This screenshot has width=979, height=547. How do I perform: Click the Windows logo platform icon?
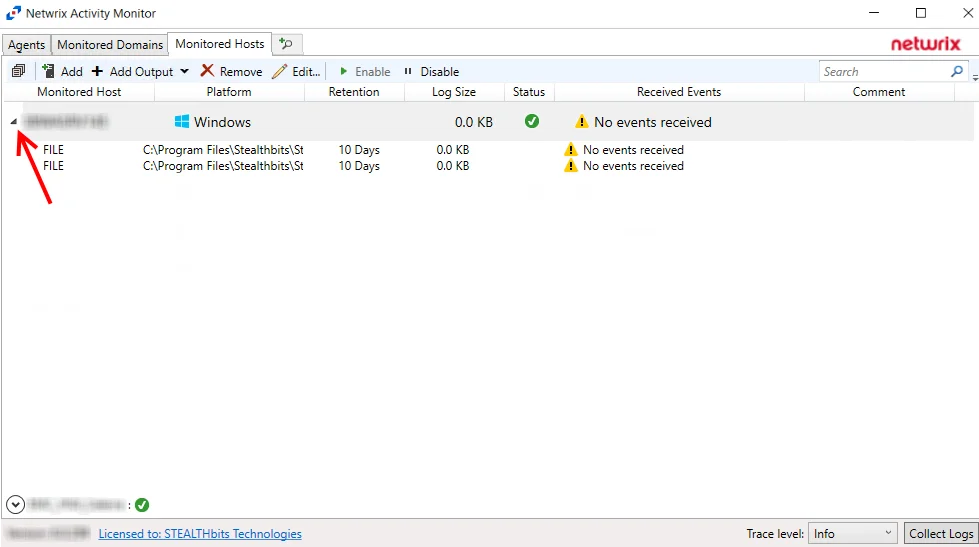182,122
